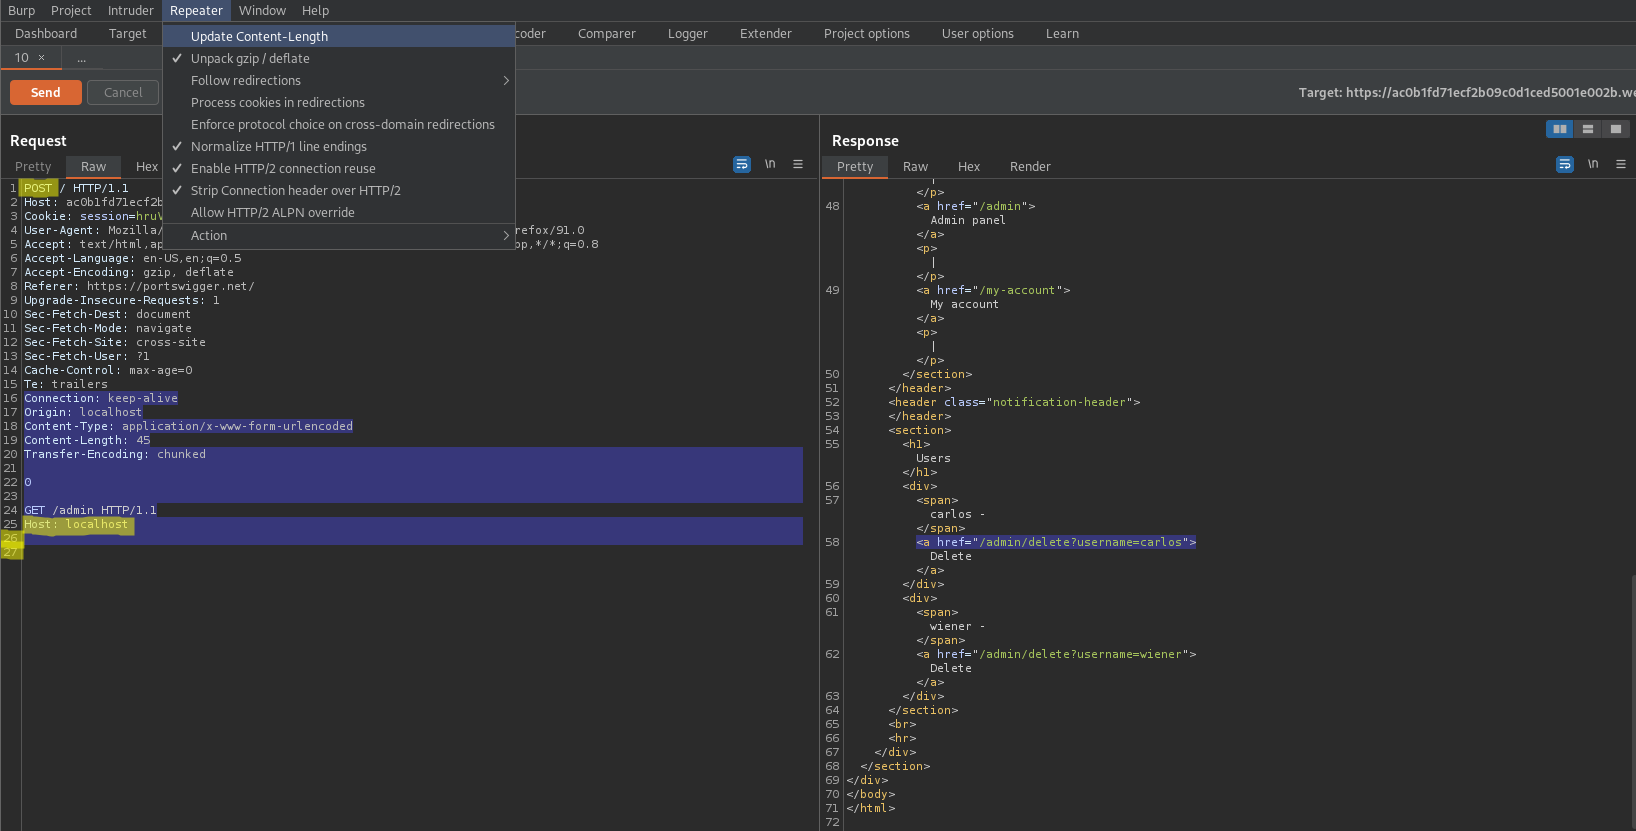Open the Window menu
Image resolution: width=1636 pixels, height=831 pixels.
(262, 10)
